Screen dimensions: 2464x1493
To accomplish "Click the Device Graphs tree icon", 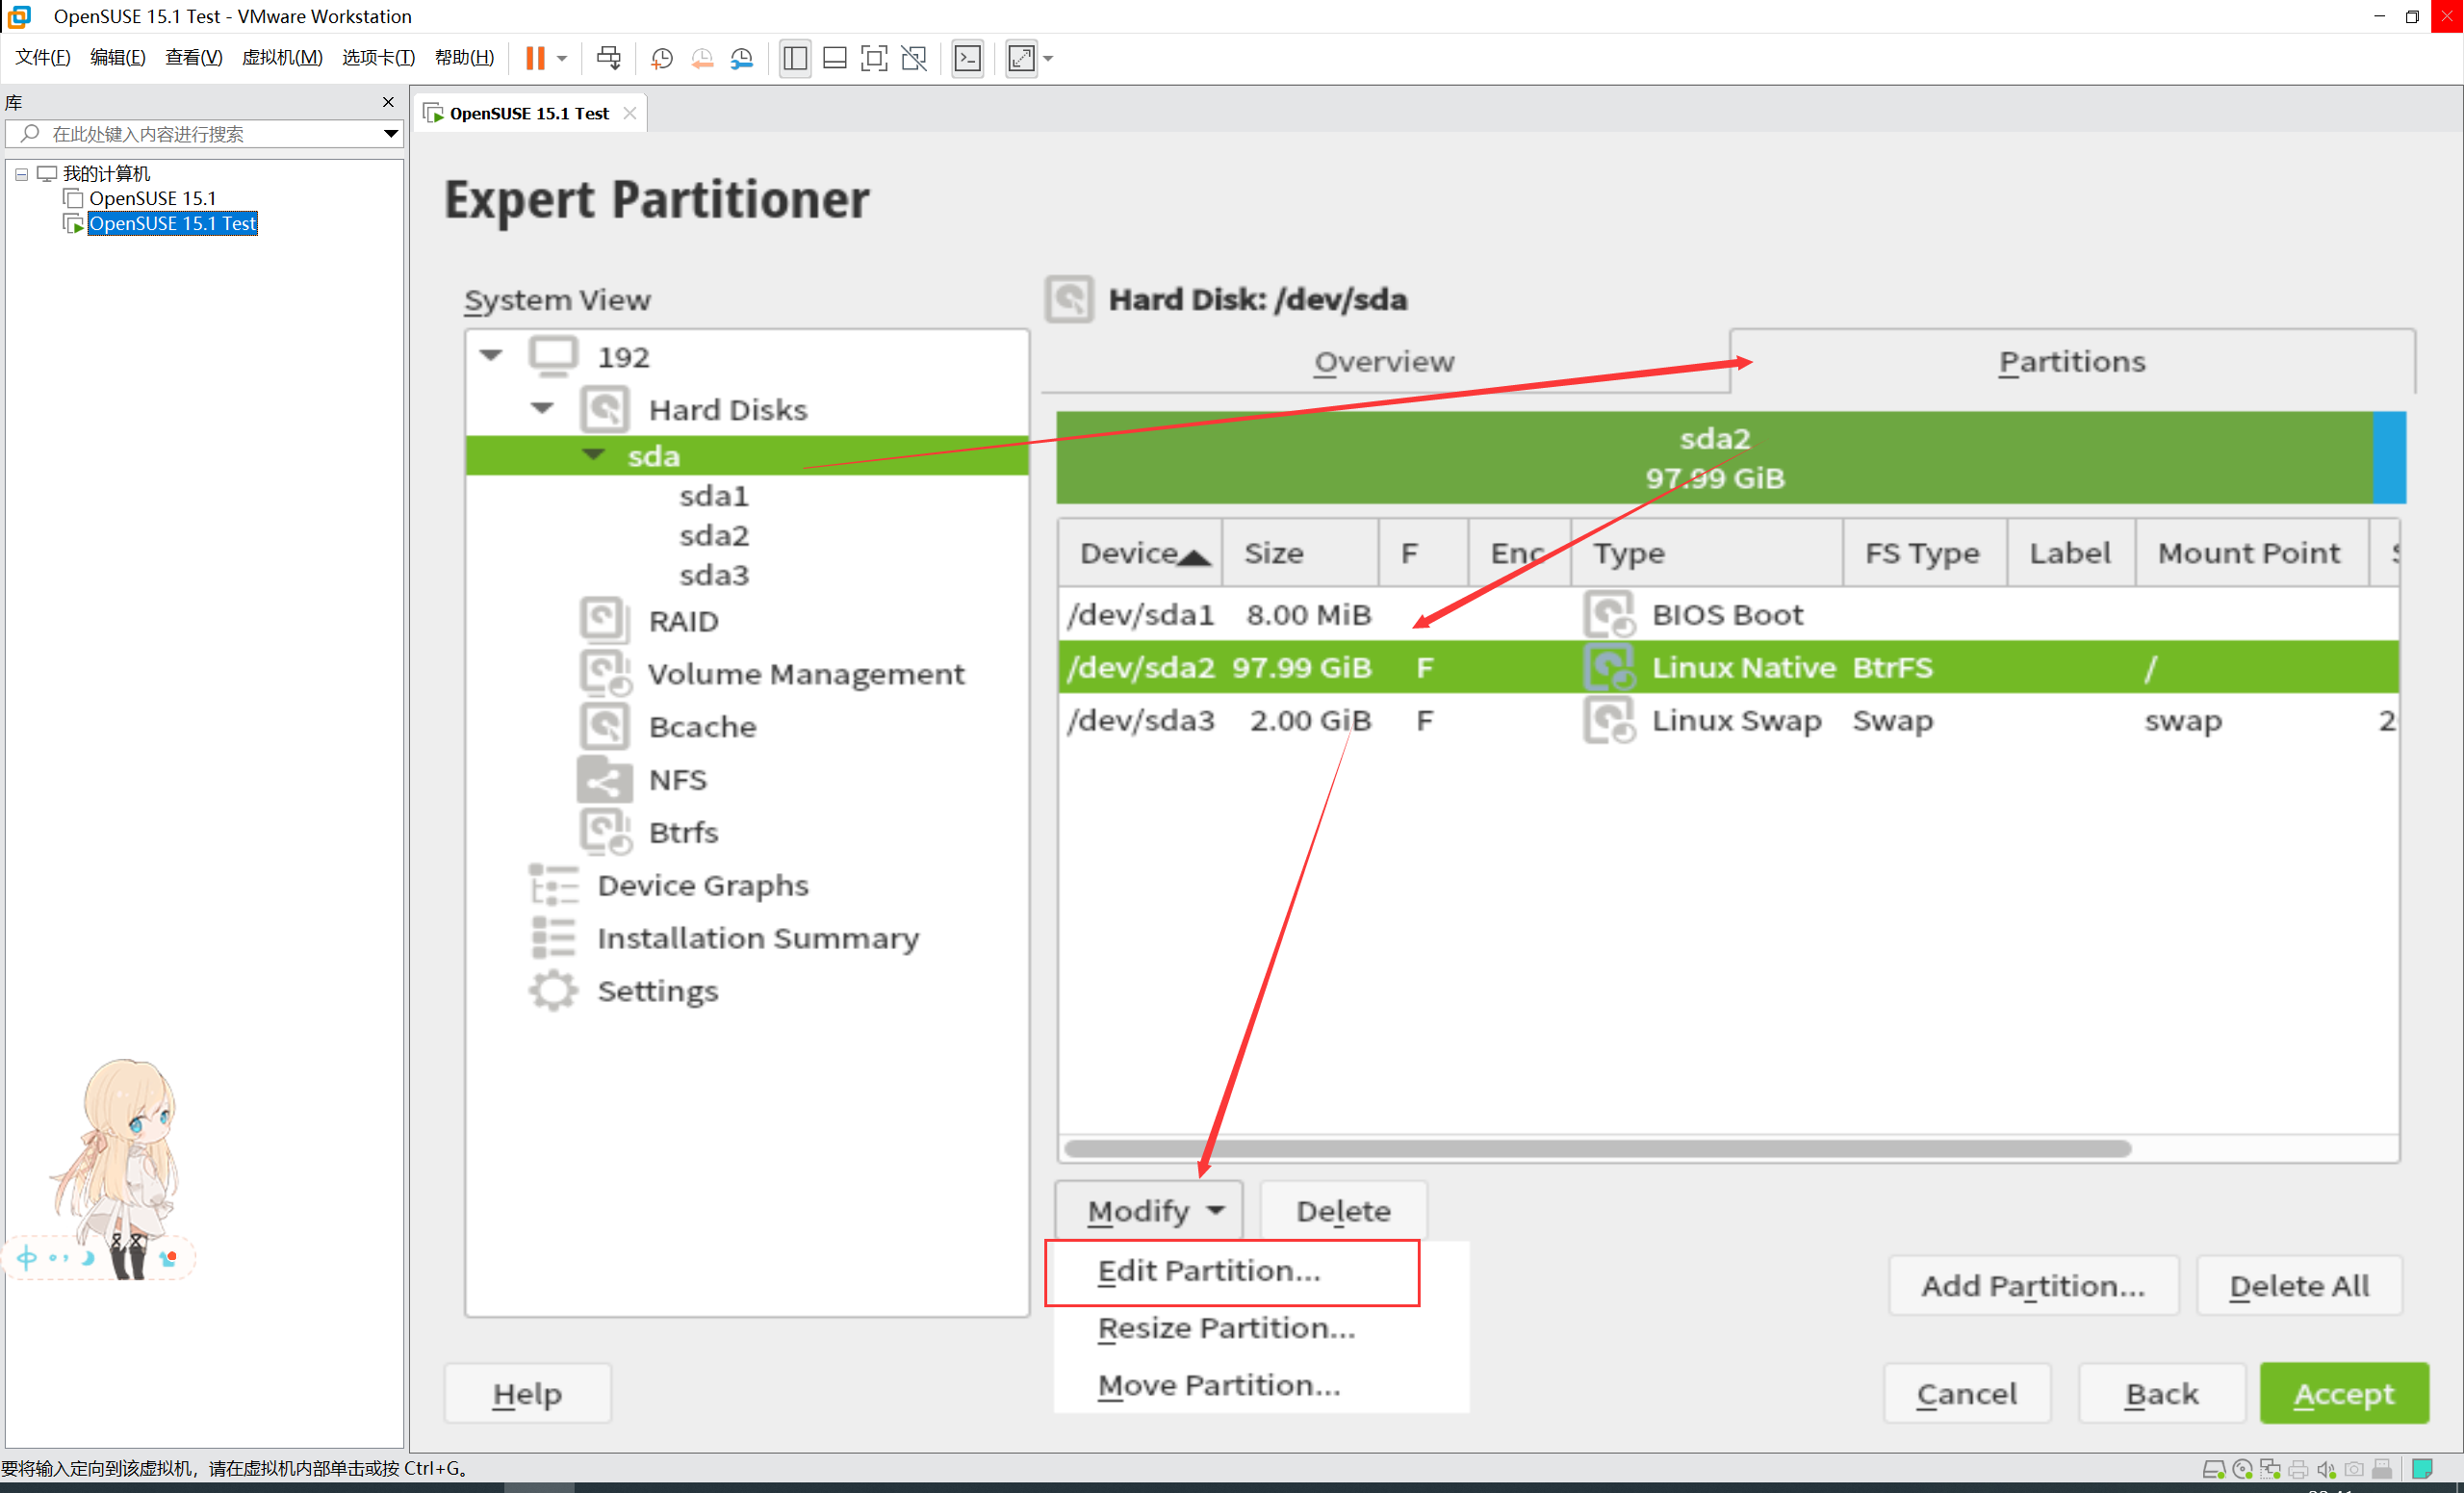I will click(x=553, y=885).
